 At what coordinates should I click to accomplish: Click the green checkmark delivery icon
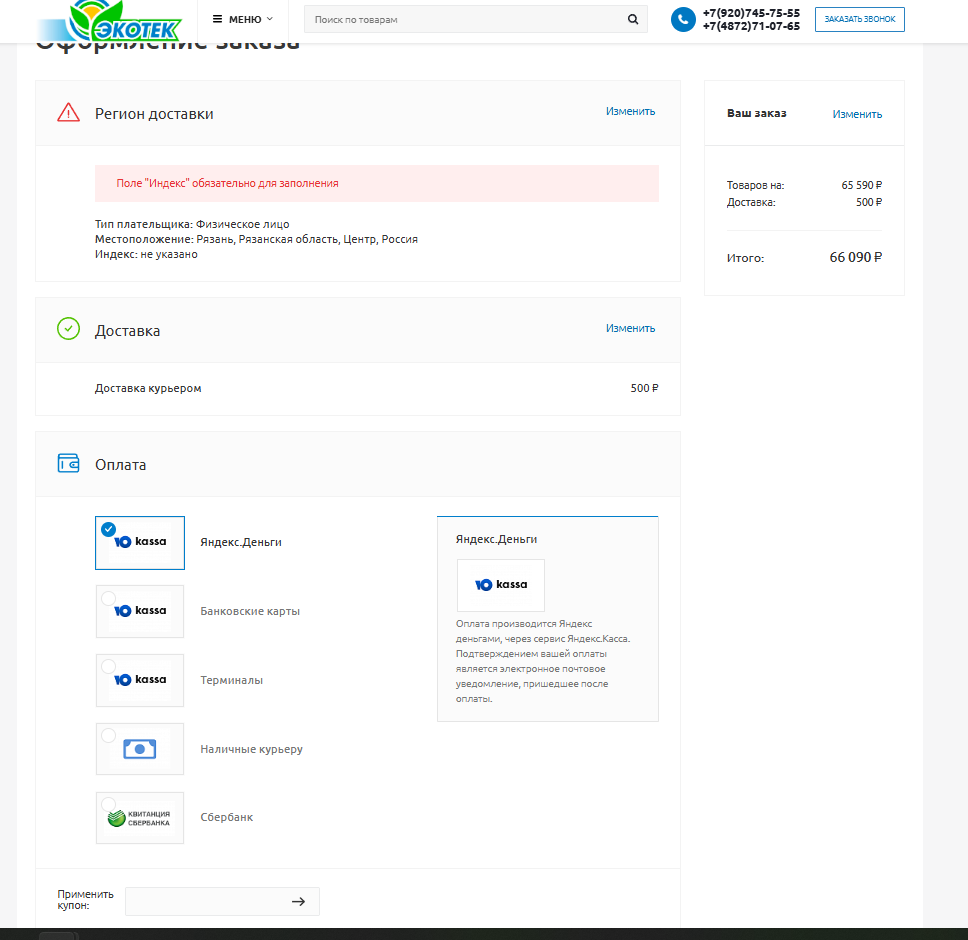68,329
